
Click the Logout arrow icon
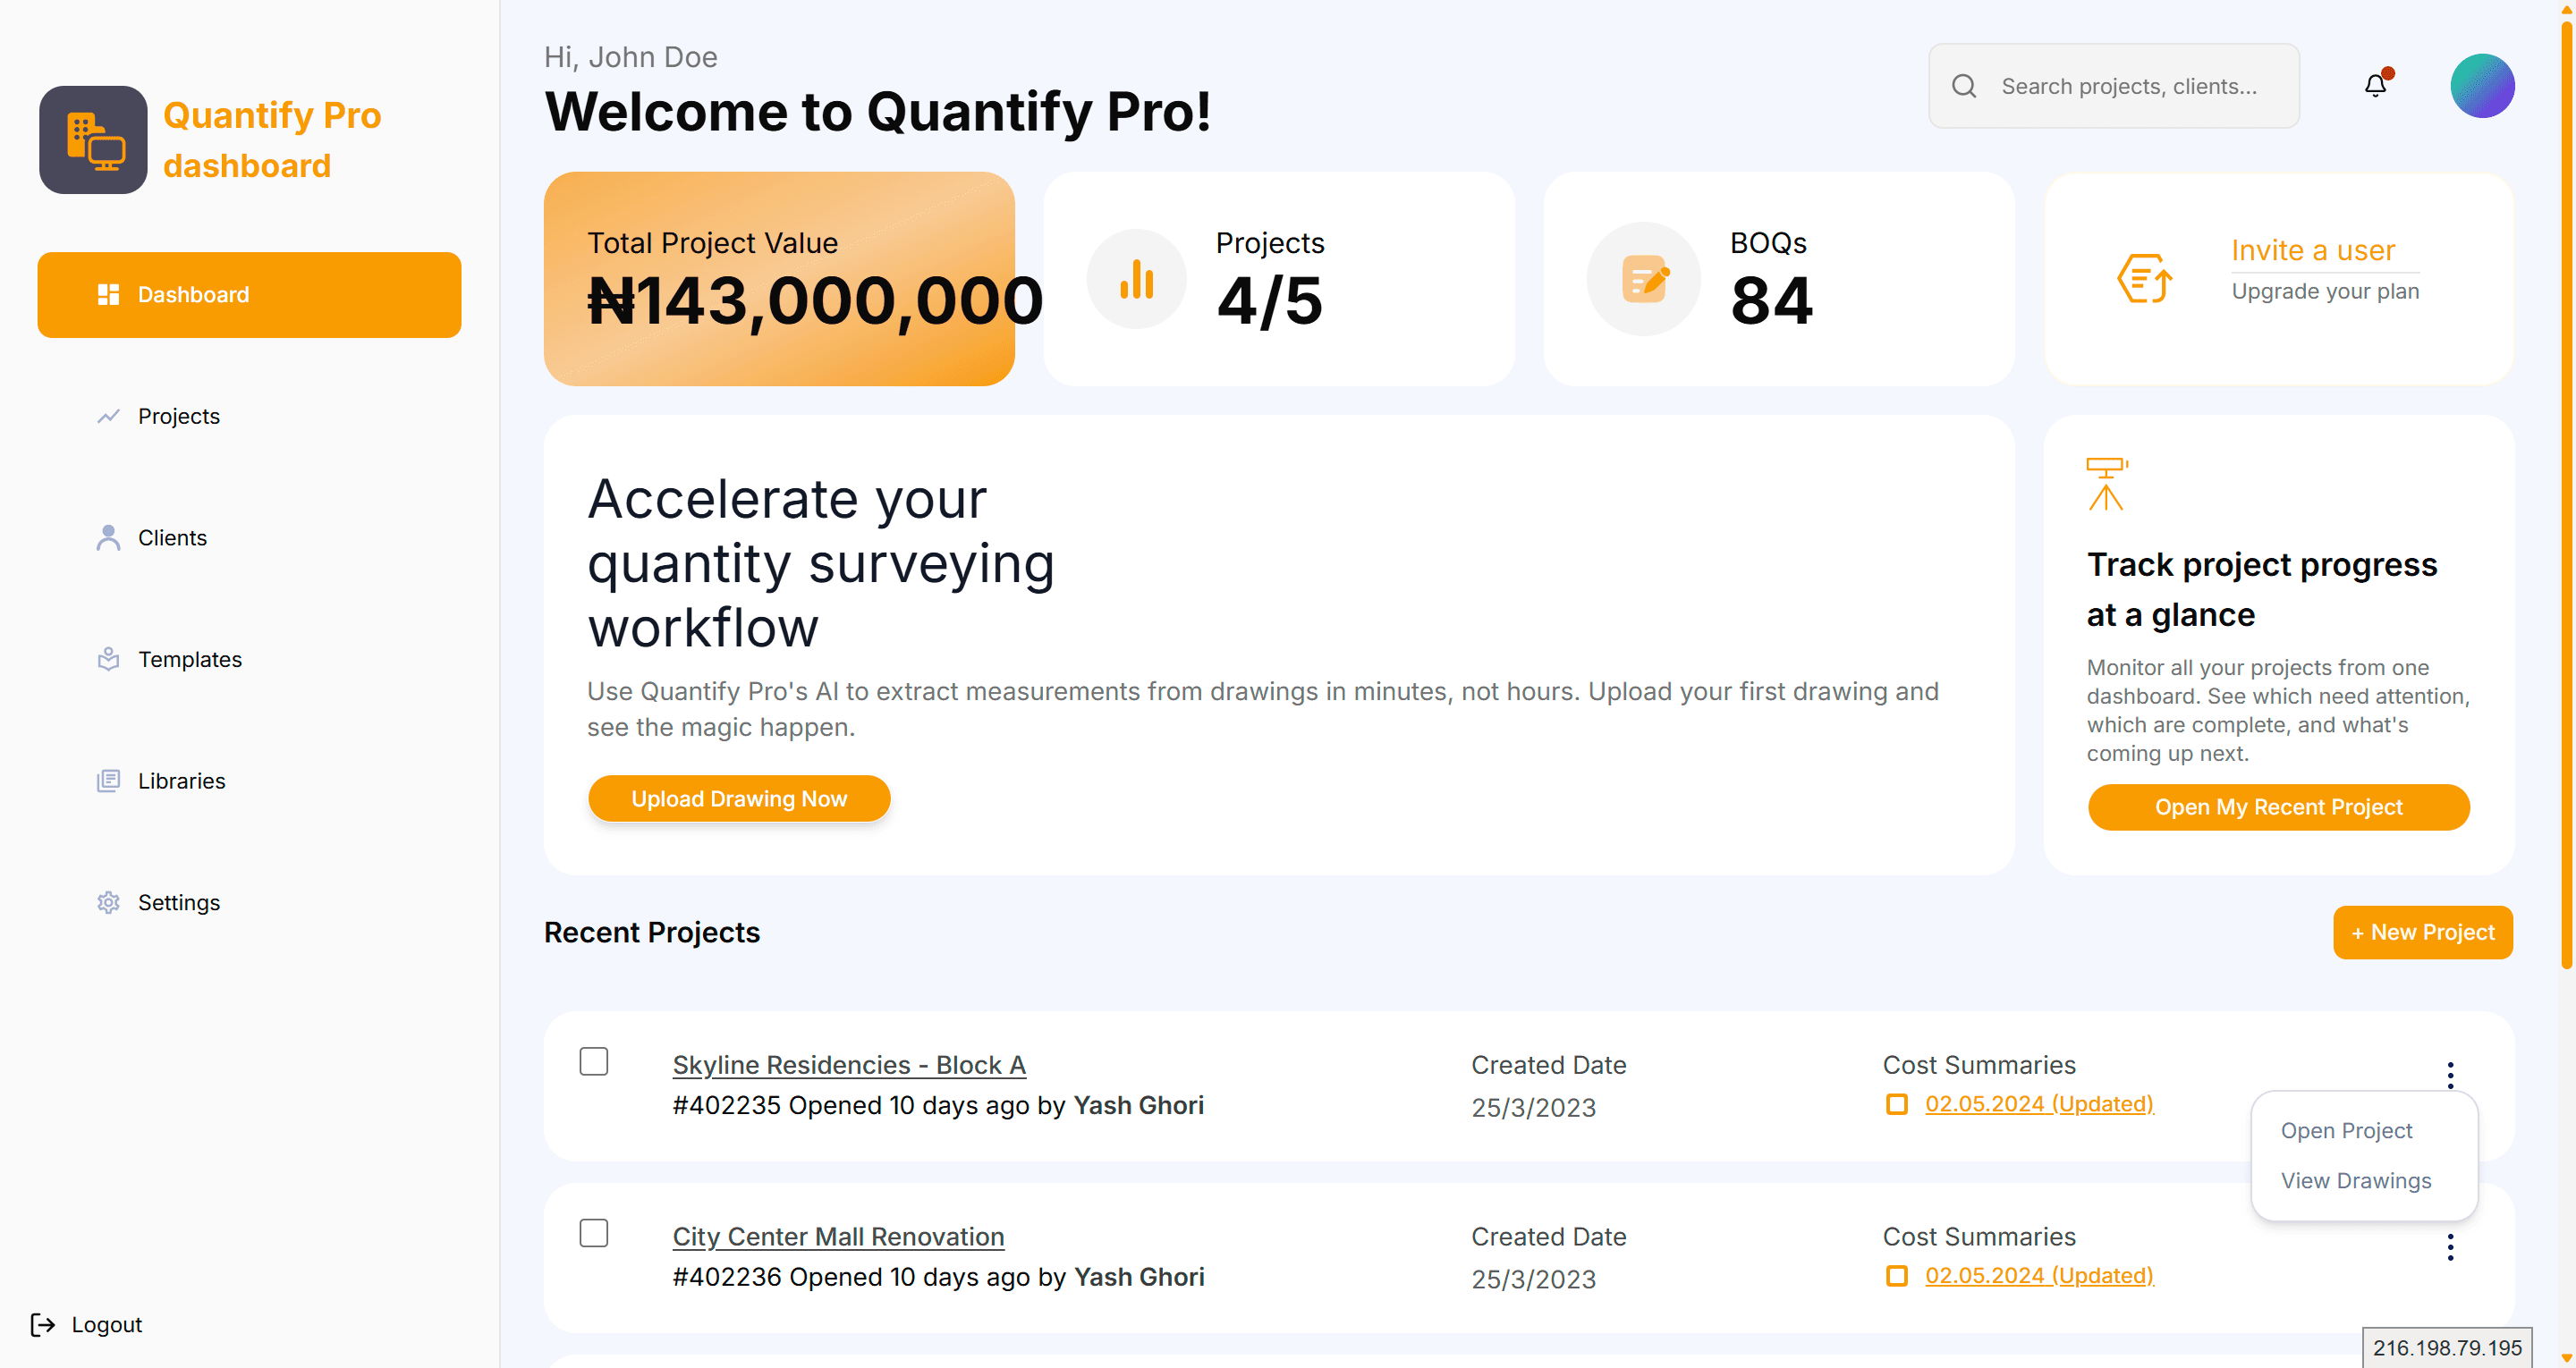tap(43, 1324)
